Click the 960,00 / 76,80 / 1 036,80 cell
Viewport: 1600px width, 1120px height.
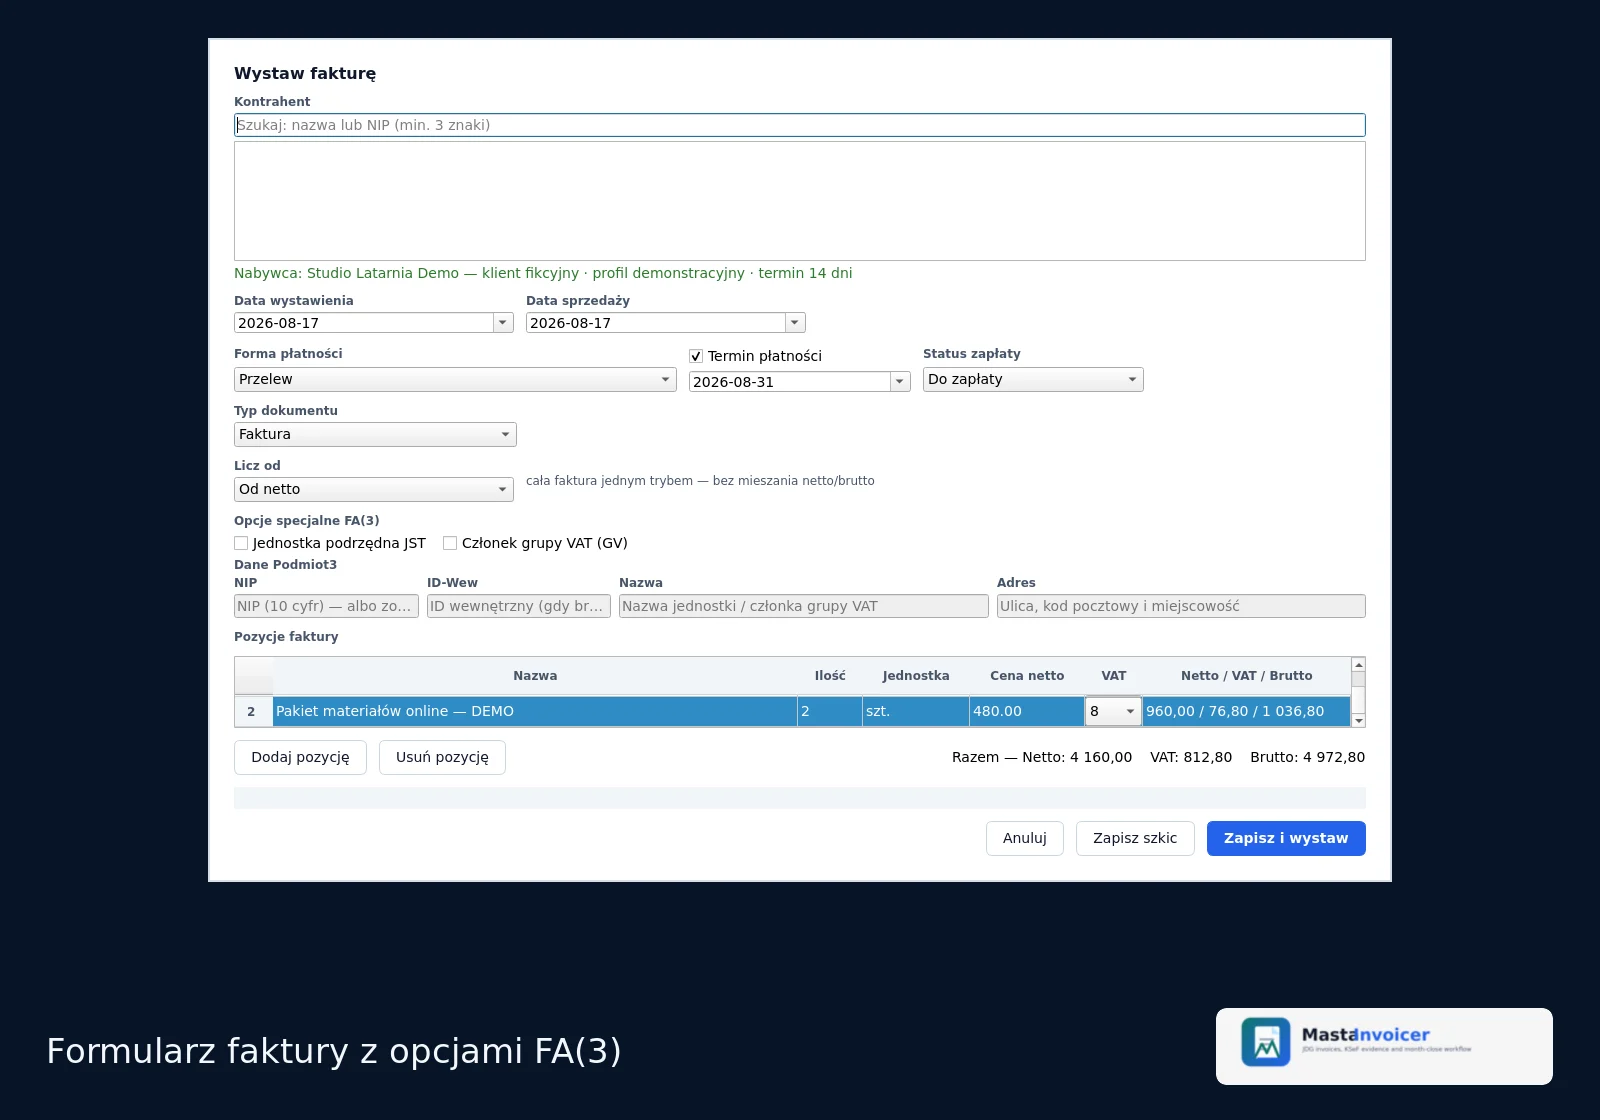(1246, 712)
